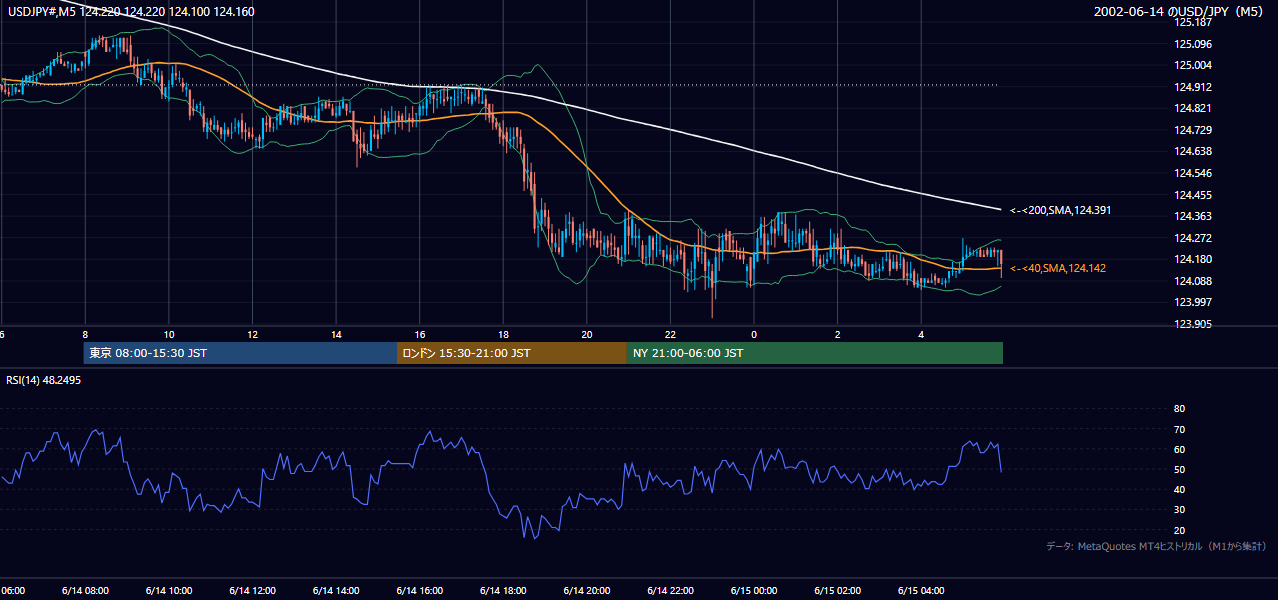Screen dimensions: 1278x600
Task: Click the 6/14 18:00 date label
Action: 503,590
